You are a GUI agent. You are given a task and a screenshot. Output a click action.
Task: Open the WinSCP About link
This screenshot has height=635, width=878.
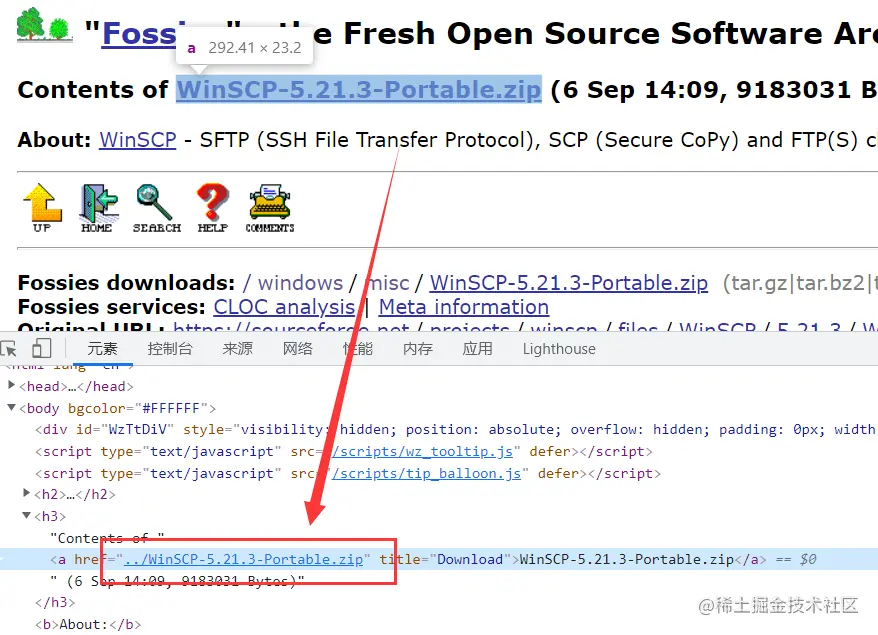(138, 139)
